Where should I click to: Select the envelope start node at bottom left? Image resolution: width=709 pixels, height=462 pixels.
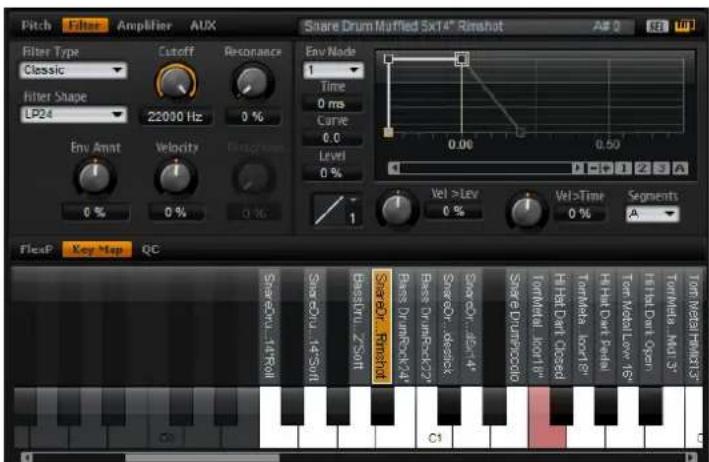388,132
